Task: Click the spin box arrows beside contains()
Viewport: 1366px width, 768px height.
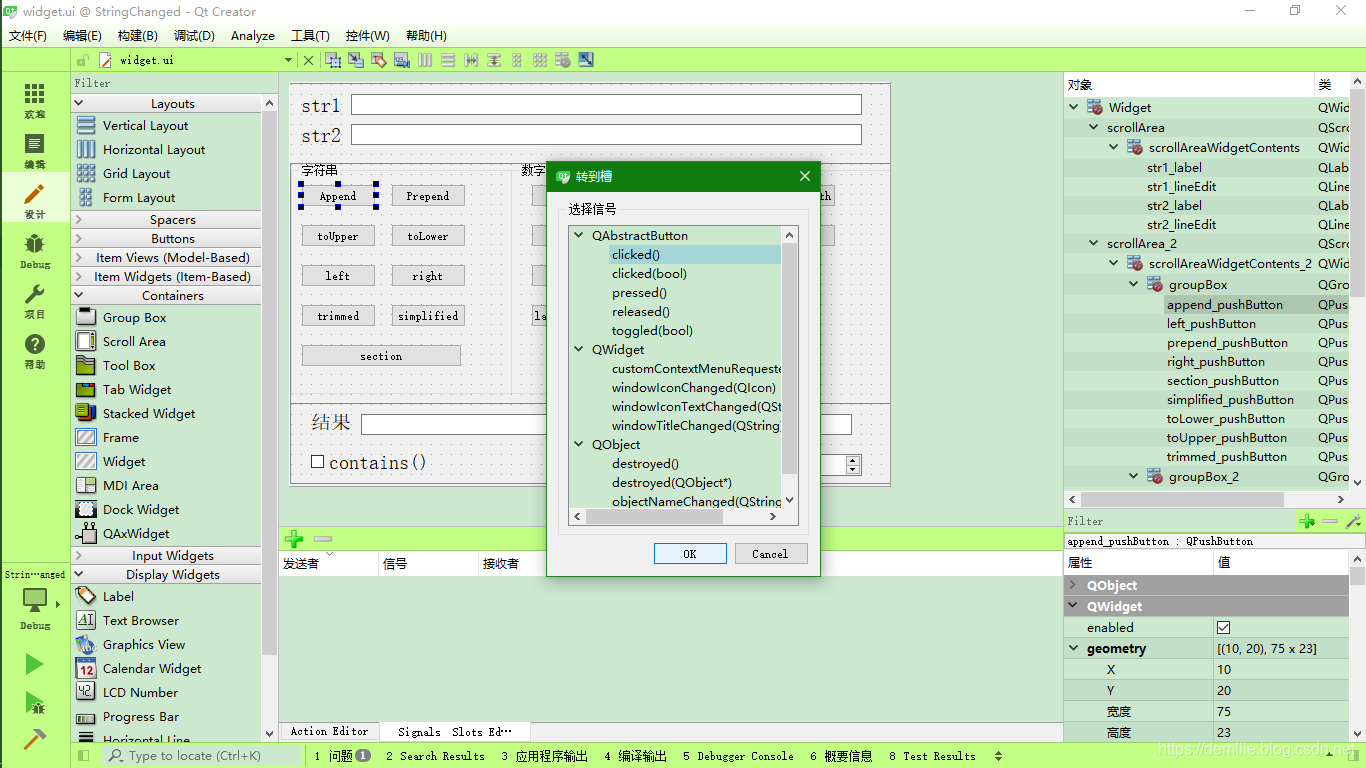Action: [x=853, y=465]
